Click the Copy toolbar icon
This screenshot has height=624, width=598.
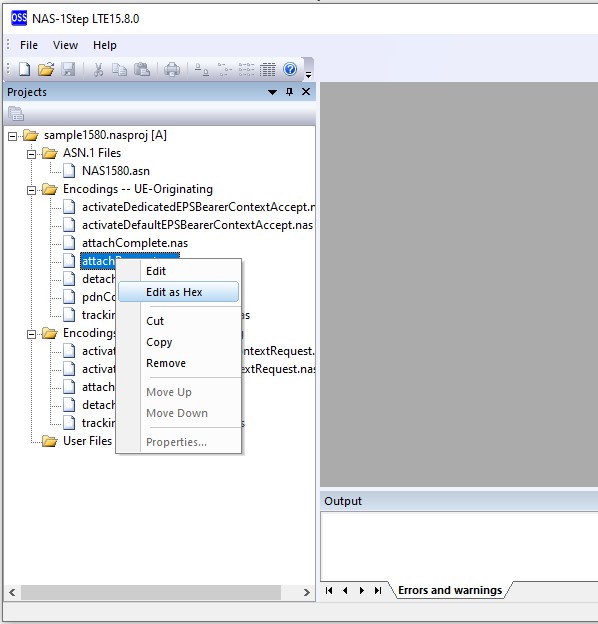pyautogui.click(x=119, y=69)
